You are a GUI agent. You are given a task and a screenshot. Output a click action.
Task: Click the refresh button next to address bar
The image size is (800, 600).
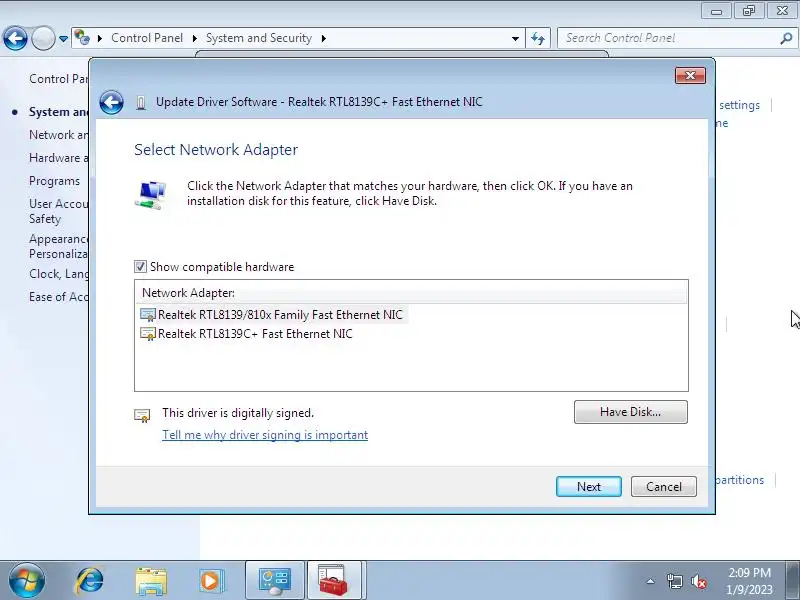coord(538,38)
